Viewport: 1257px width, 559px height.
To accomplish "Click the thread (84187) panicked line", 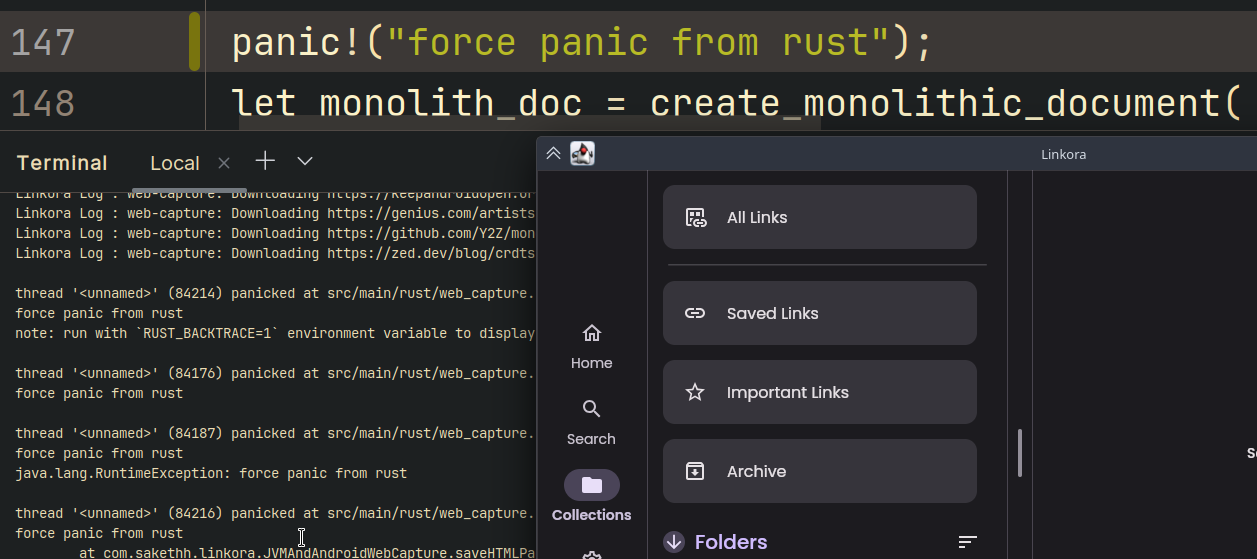I will 275,433.
